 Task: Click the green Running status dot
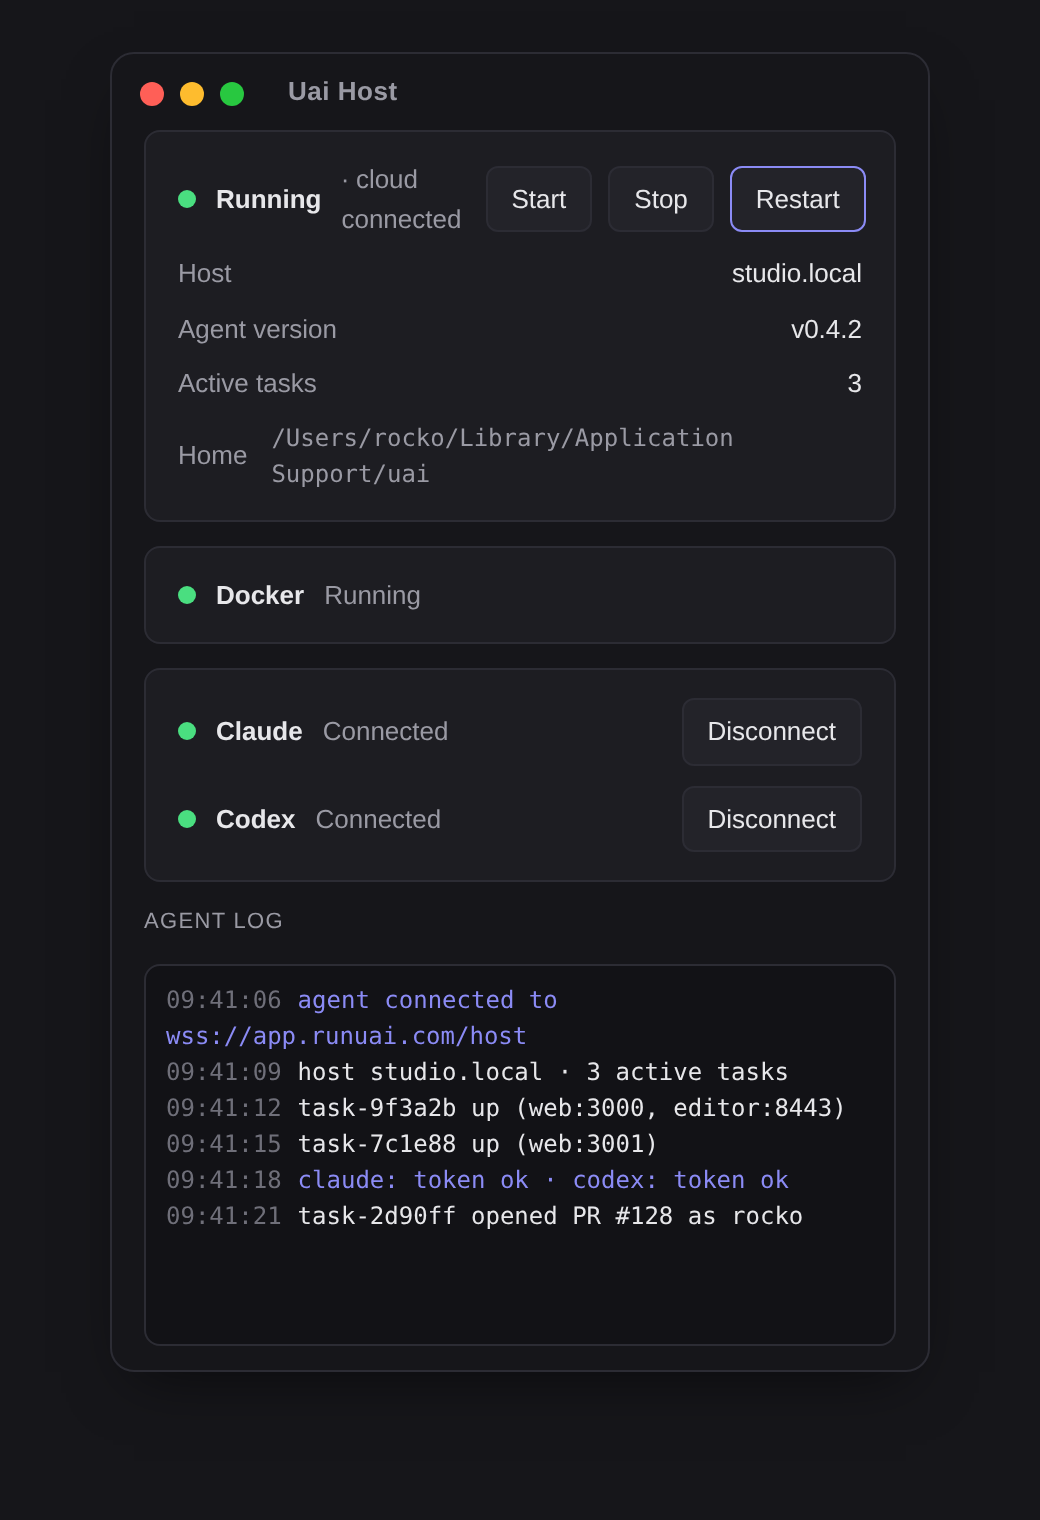point(187,199)
